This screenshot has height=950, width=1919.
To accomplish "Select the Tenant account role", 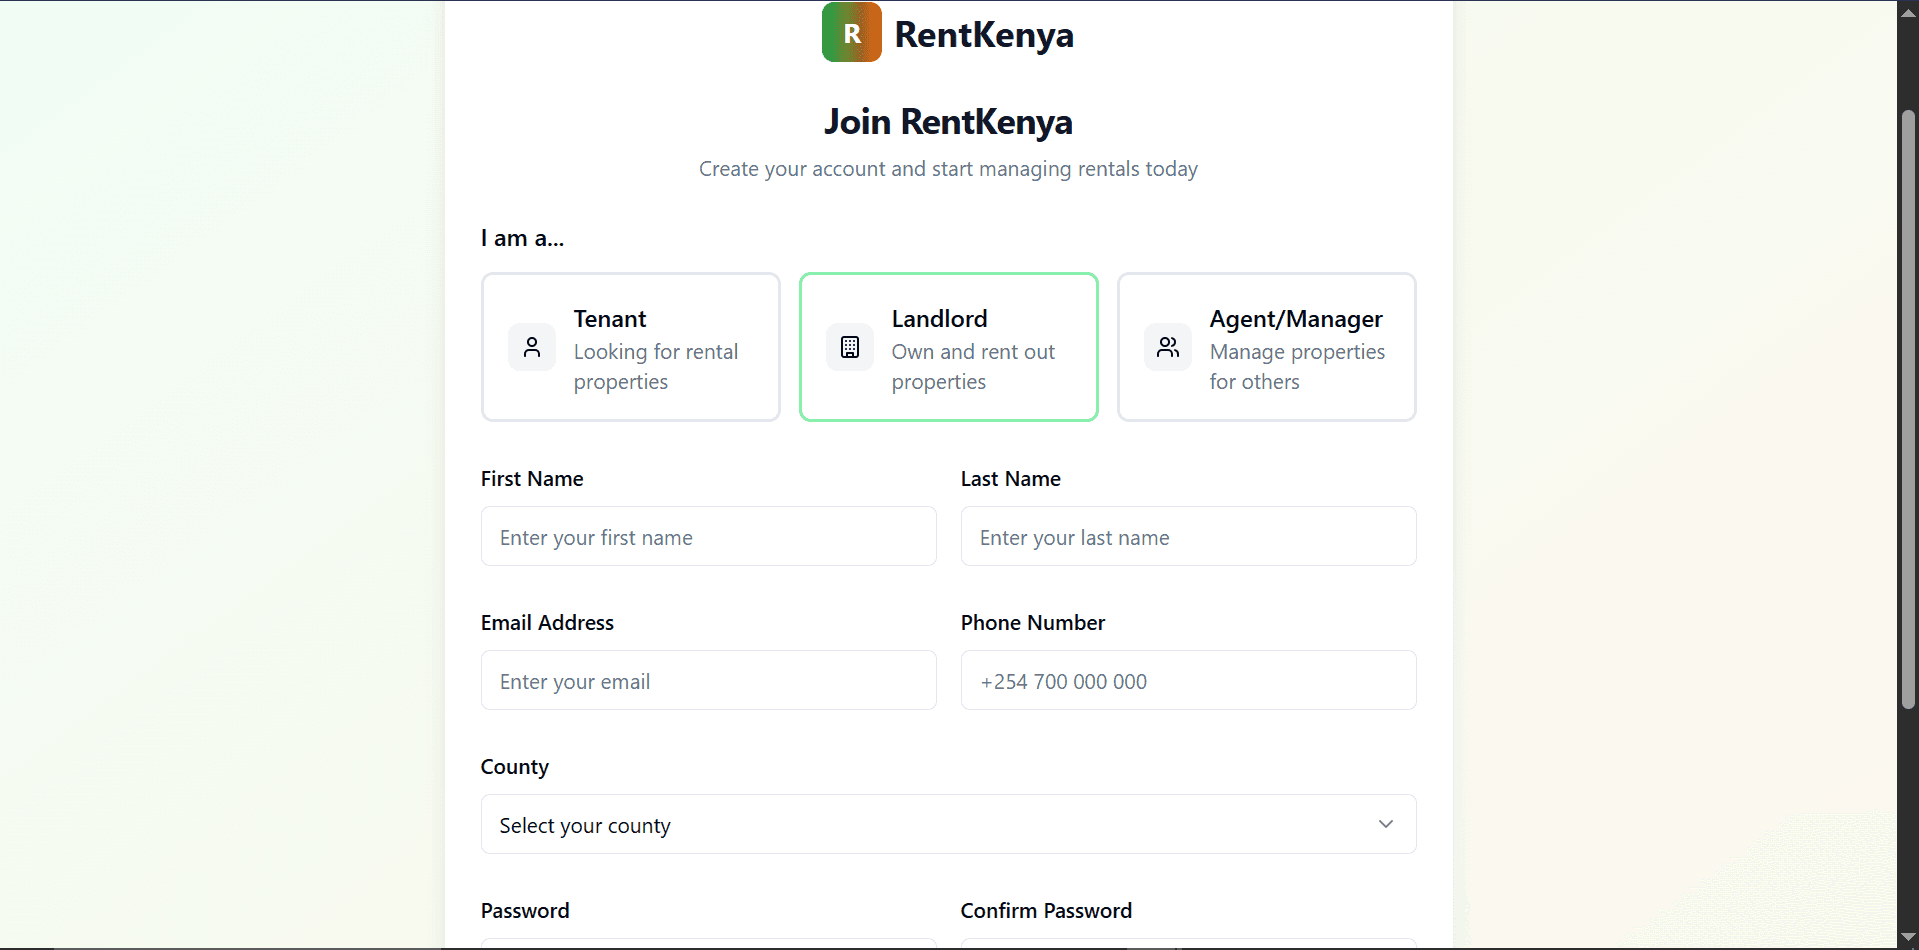I will 631,347.
